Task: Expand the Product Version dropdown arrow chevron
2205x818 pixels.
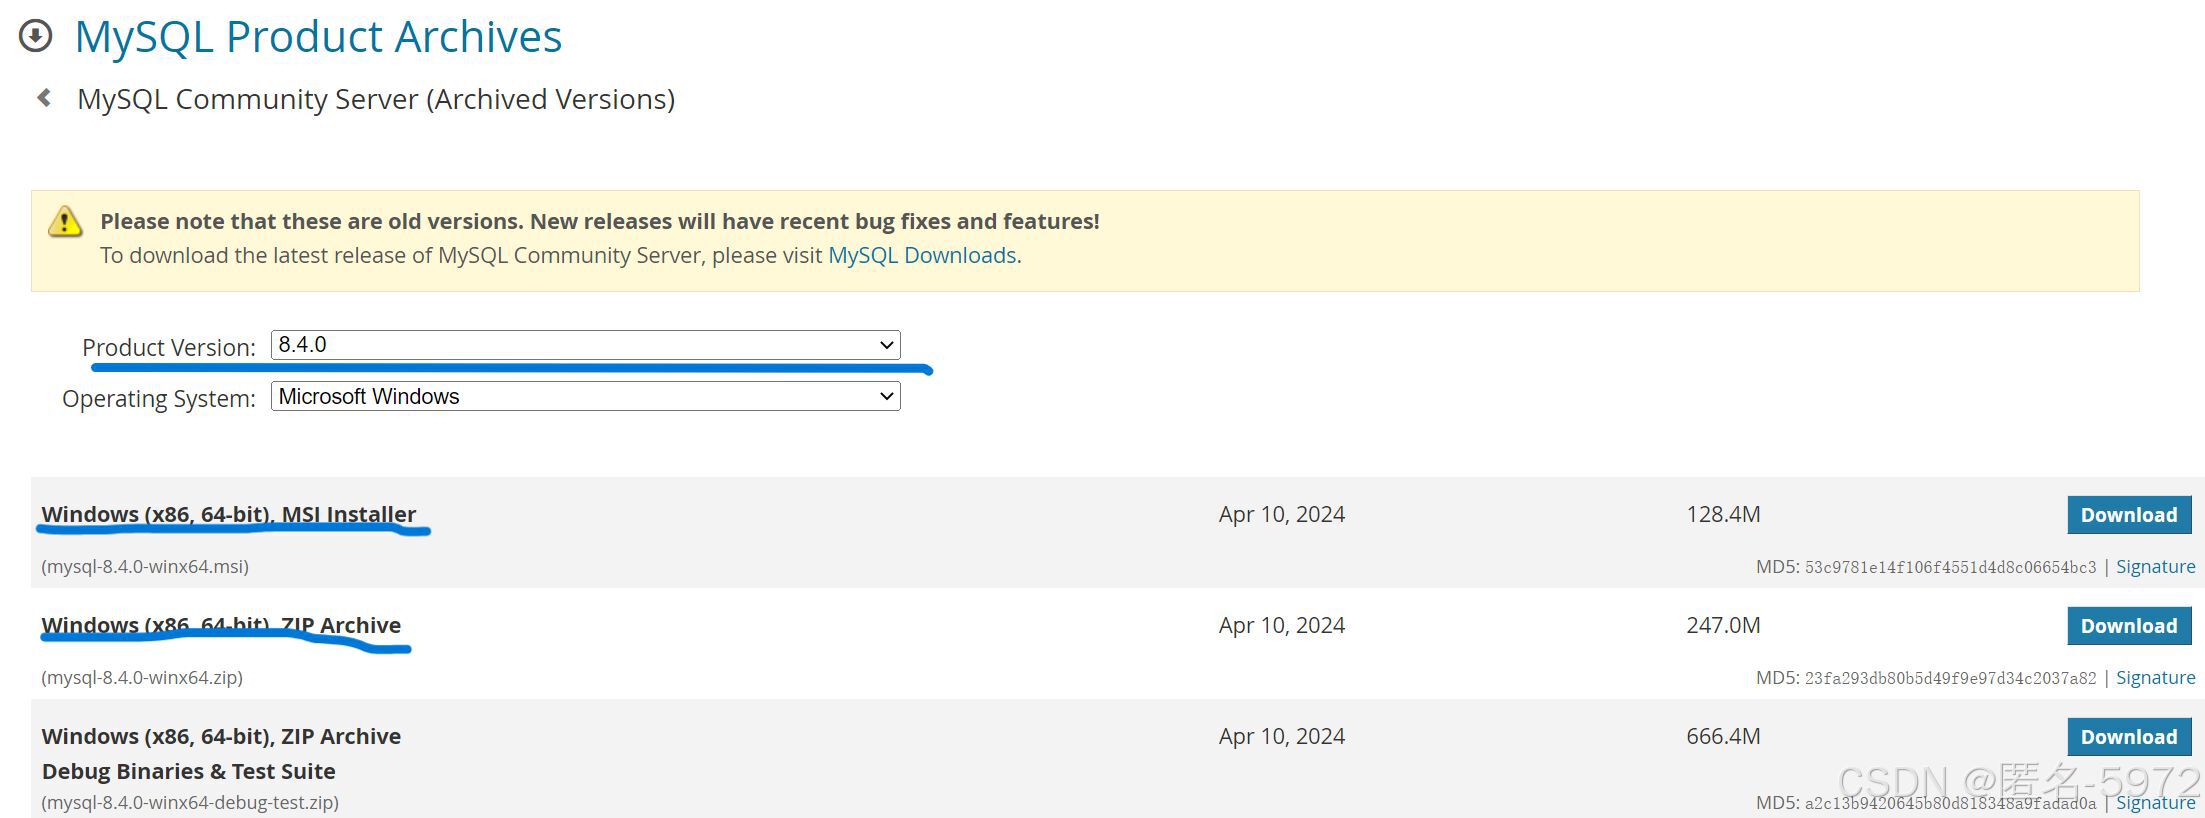Action: 884,344
